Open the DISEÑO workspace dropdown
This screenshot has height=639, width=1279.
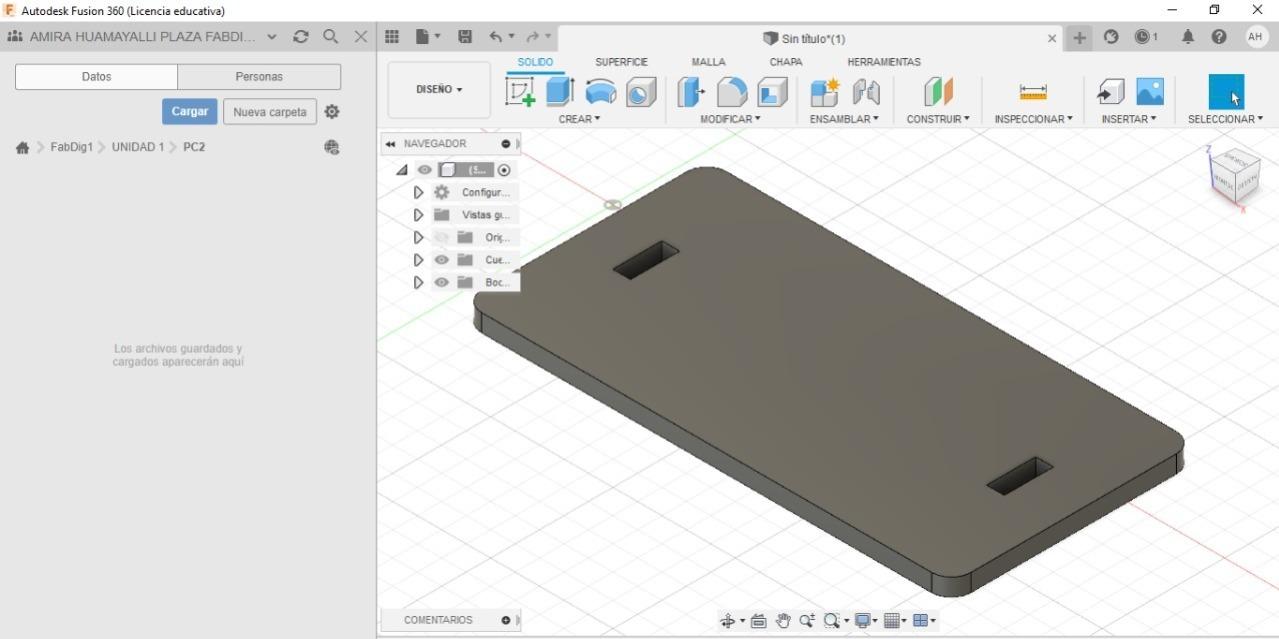[439, 90]
